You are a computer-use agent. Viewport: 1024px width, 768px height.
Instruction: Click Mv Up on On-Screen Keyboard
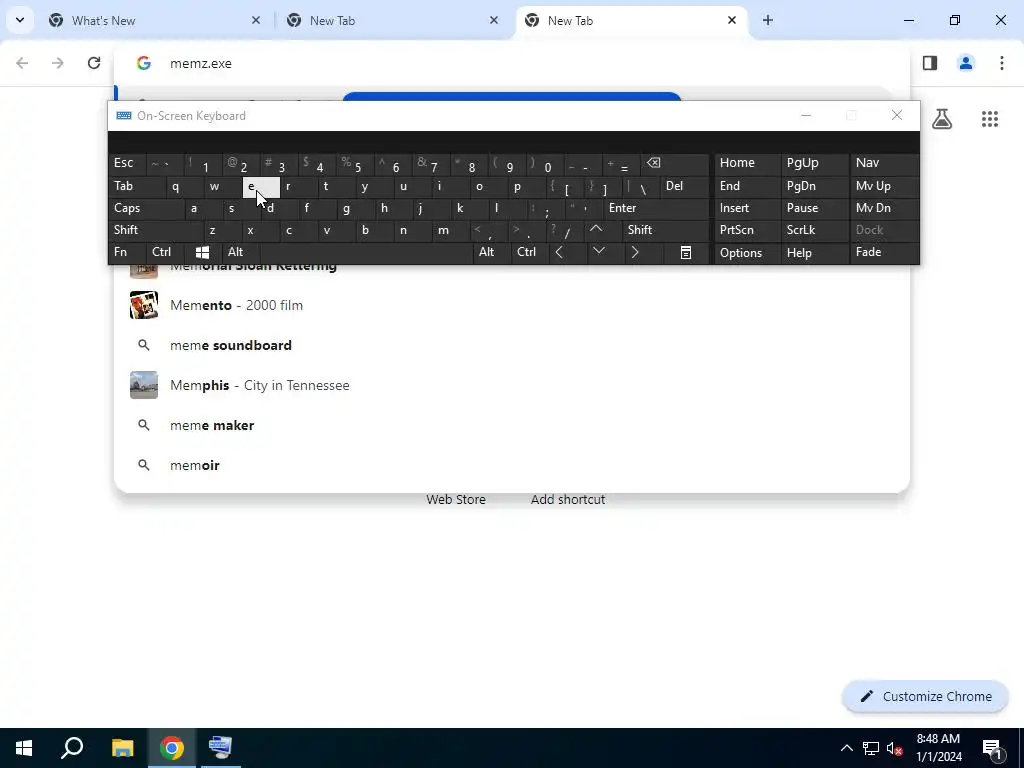[x=883, y=186]
